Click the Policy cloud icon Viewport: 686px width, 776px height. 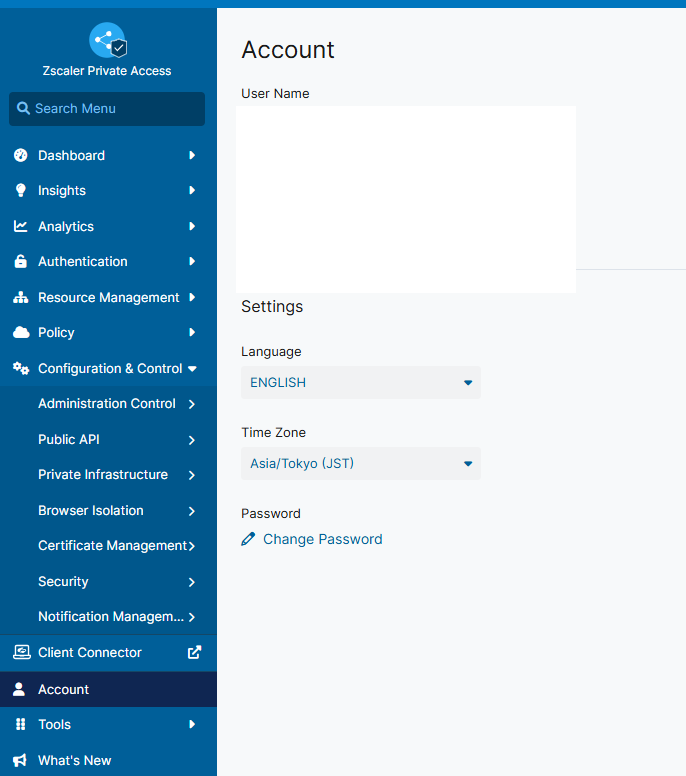pyautogui.click(x=21, y=333)
